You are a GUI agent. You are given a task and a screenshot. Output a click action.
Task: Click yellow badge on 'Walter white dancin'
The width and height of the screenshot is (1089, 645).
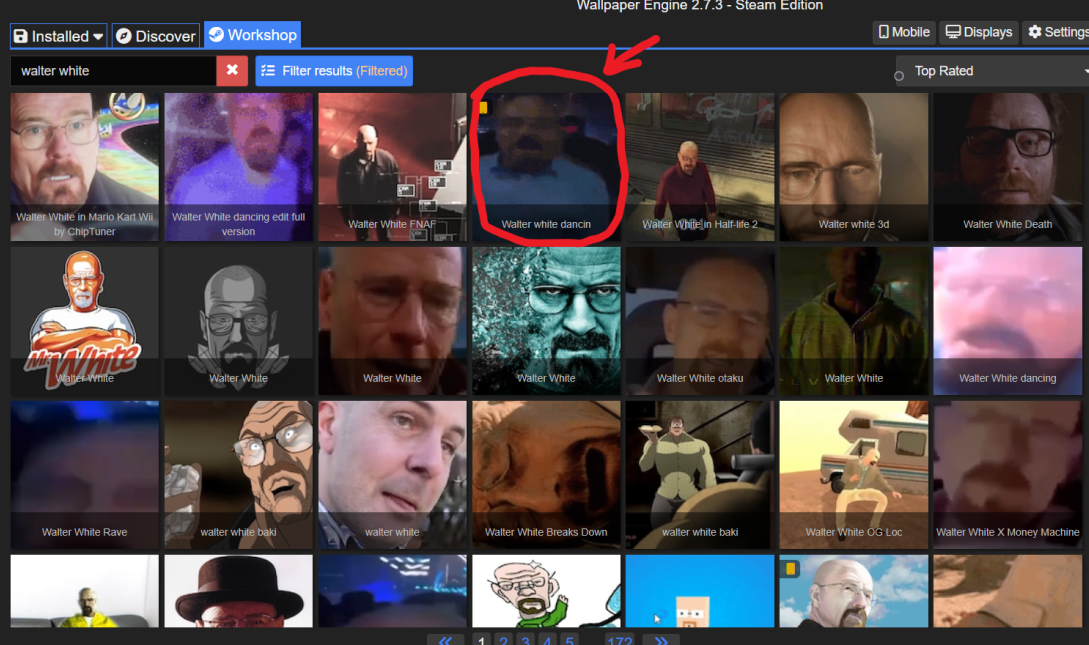[483, 108]
